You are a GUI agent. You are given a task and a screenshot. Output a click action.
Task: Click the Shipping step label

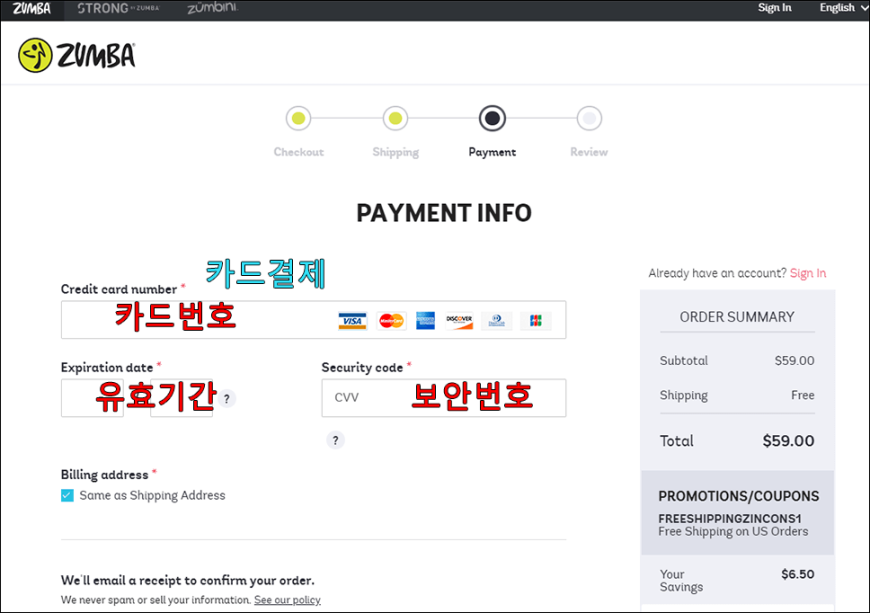click(x=396, y=152)
